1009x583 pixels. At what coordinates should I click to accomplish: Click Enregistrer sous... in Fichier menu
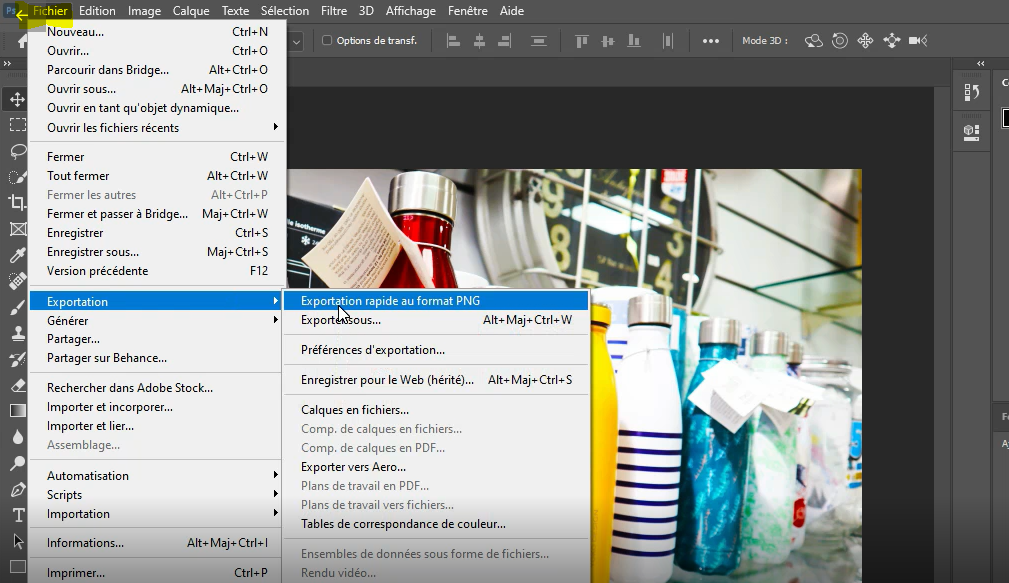(x=93, y=252)
